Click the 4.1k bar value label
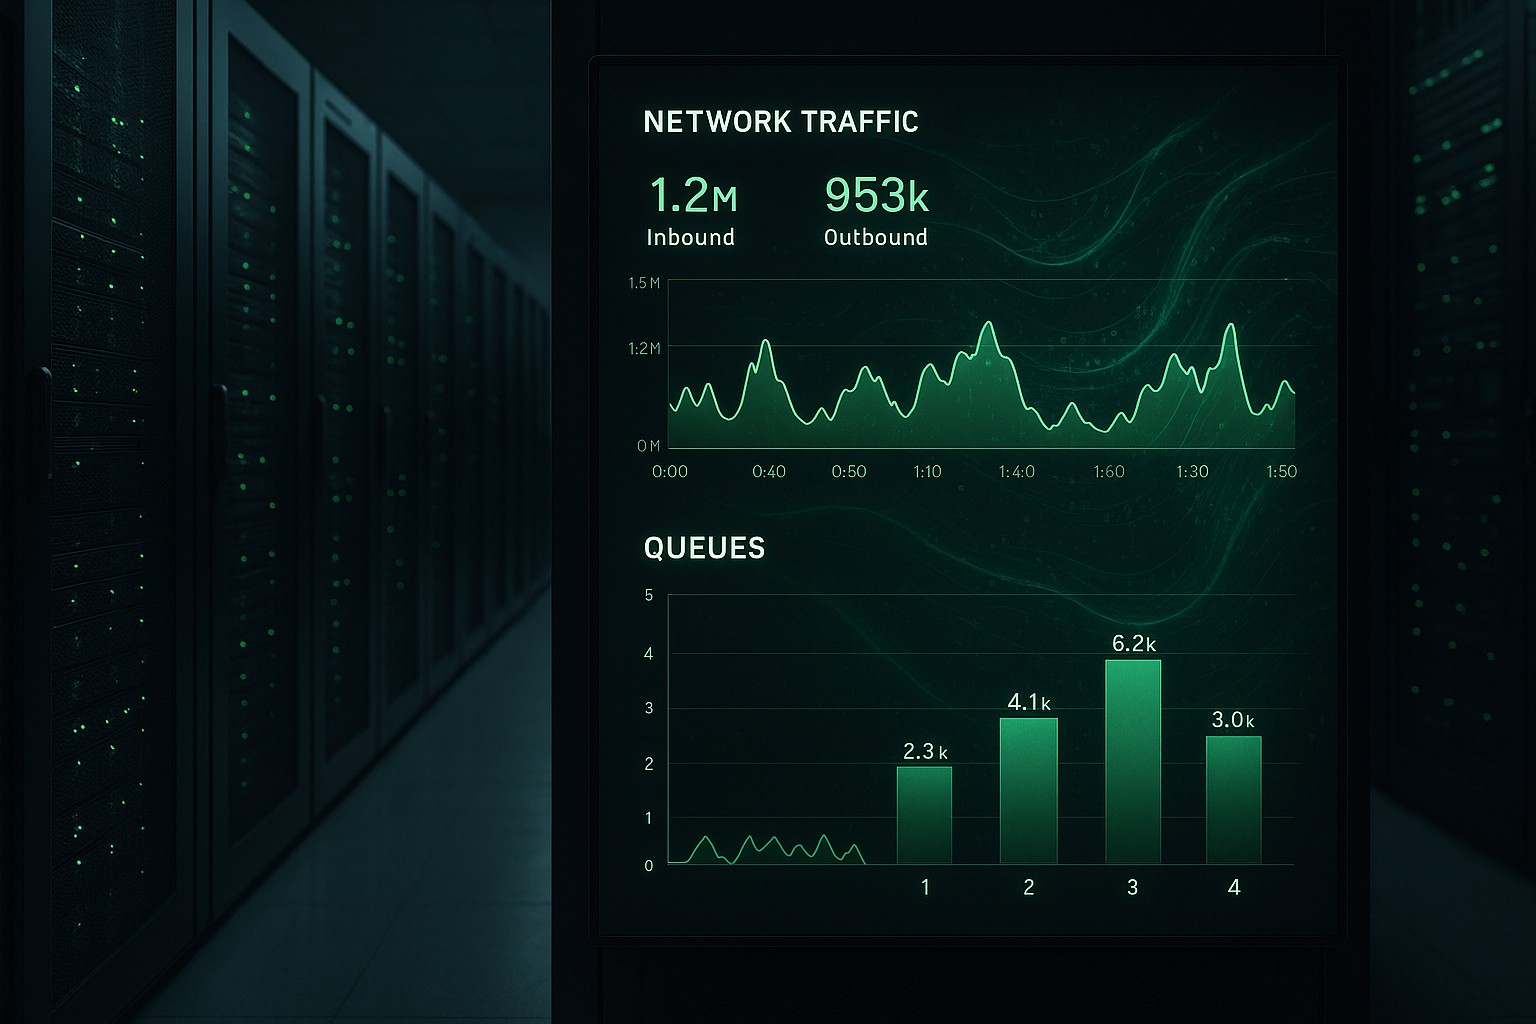1536x1024 pixels. [1029, 703]
